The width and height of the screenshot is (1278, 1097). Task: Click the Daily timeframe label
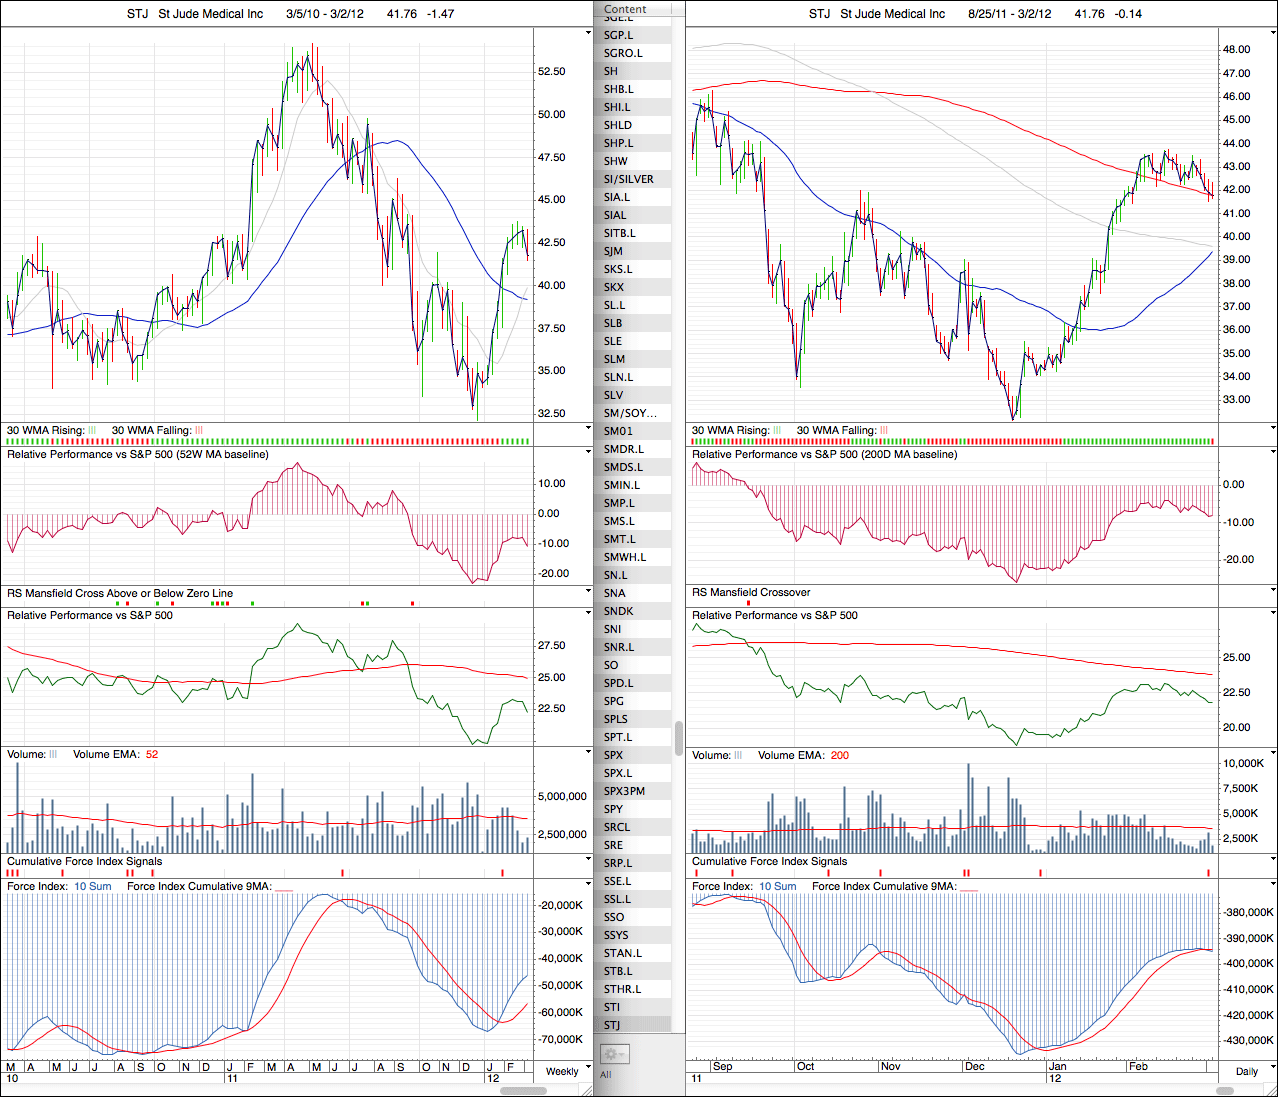tap(1246, 1071)
